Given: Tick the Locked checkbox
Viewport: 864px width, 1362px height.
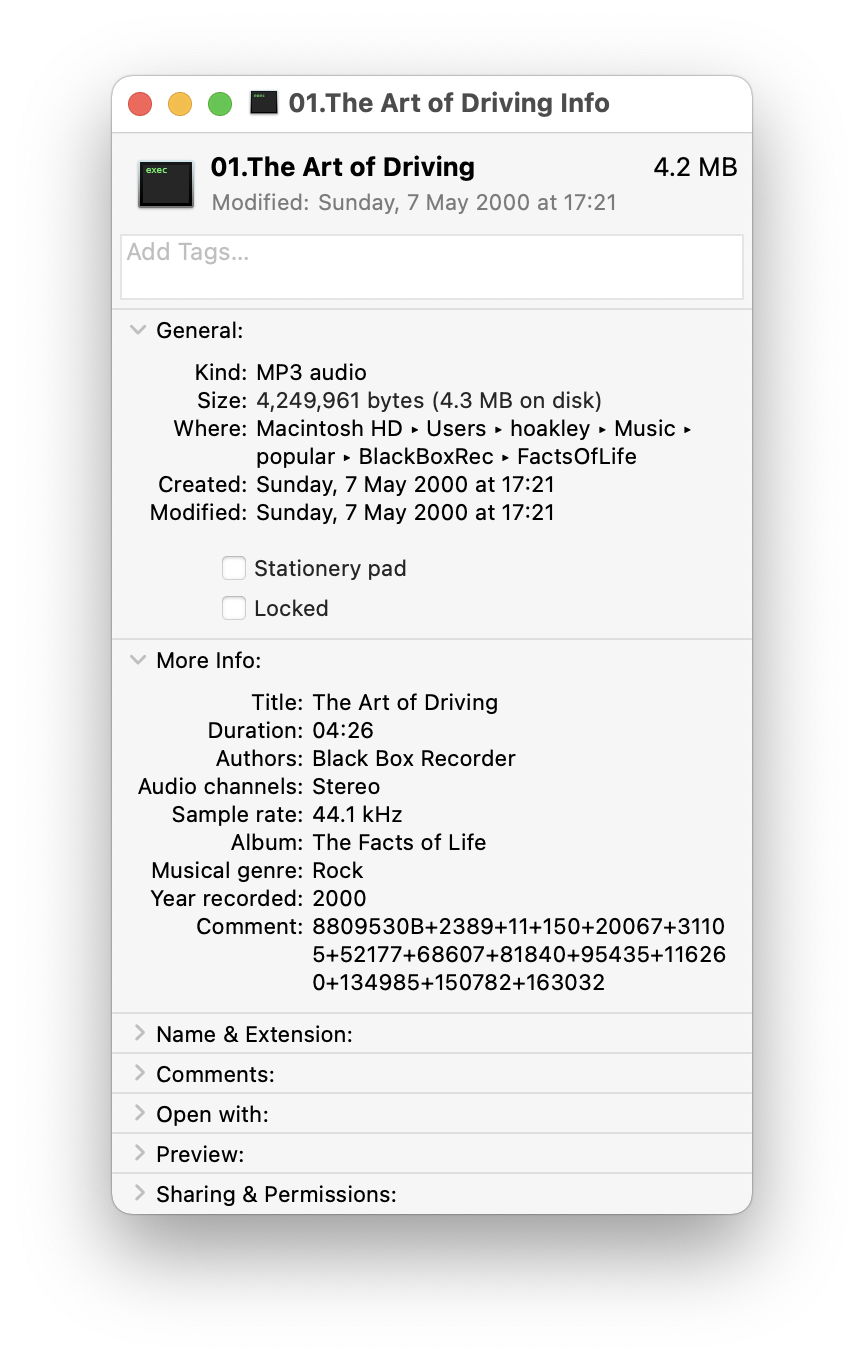Looking at the screenshot, I should pyautogui.click(x=234, y=608).
